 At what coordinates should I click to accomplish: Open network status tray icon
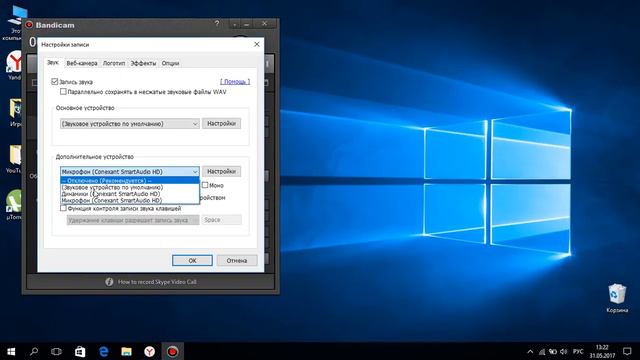(x=542, y=351)
